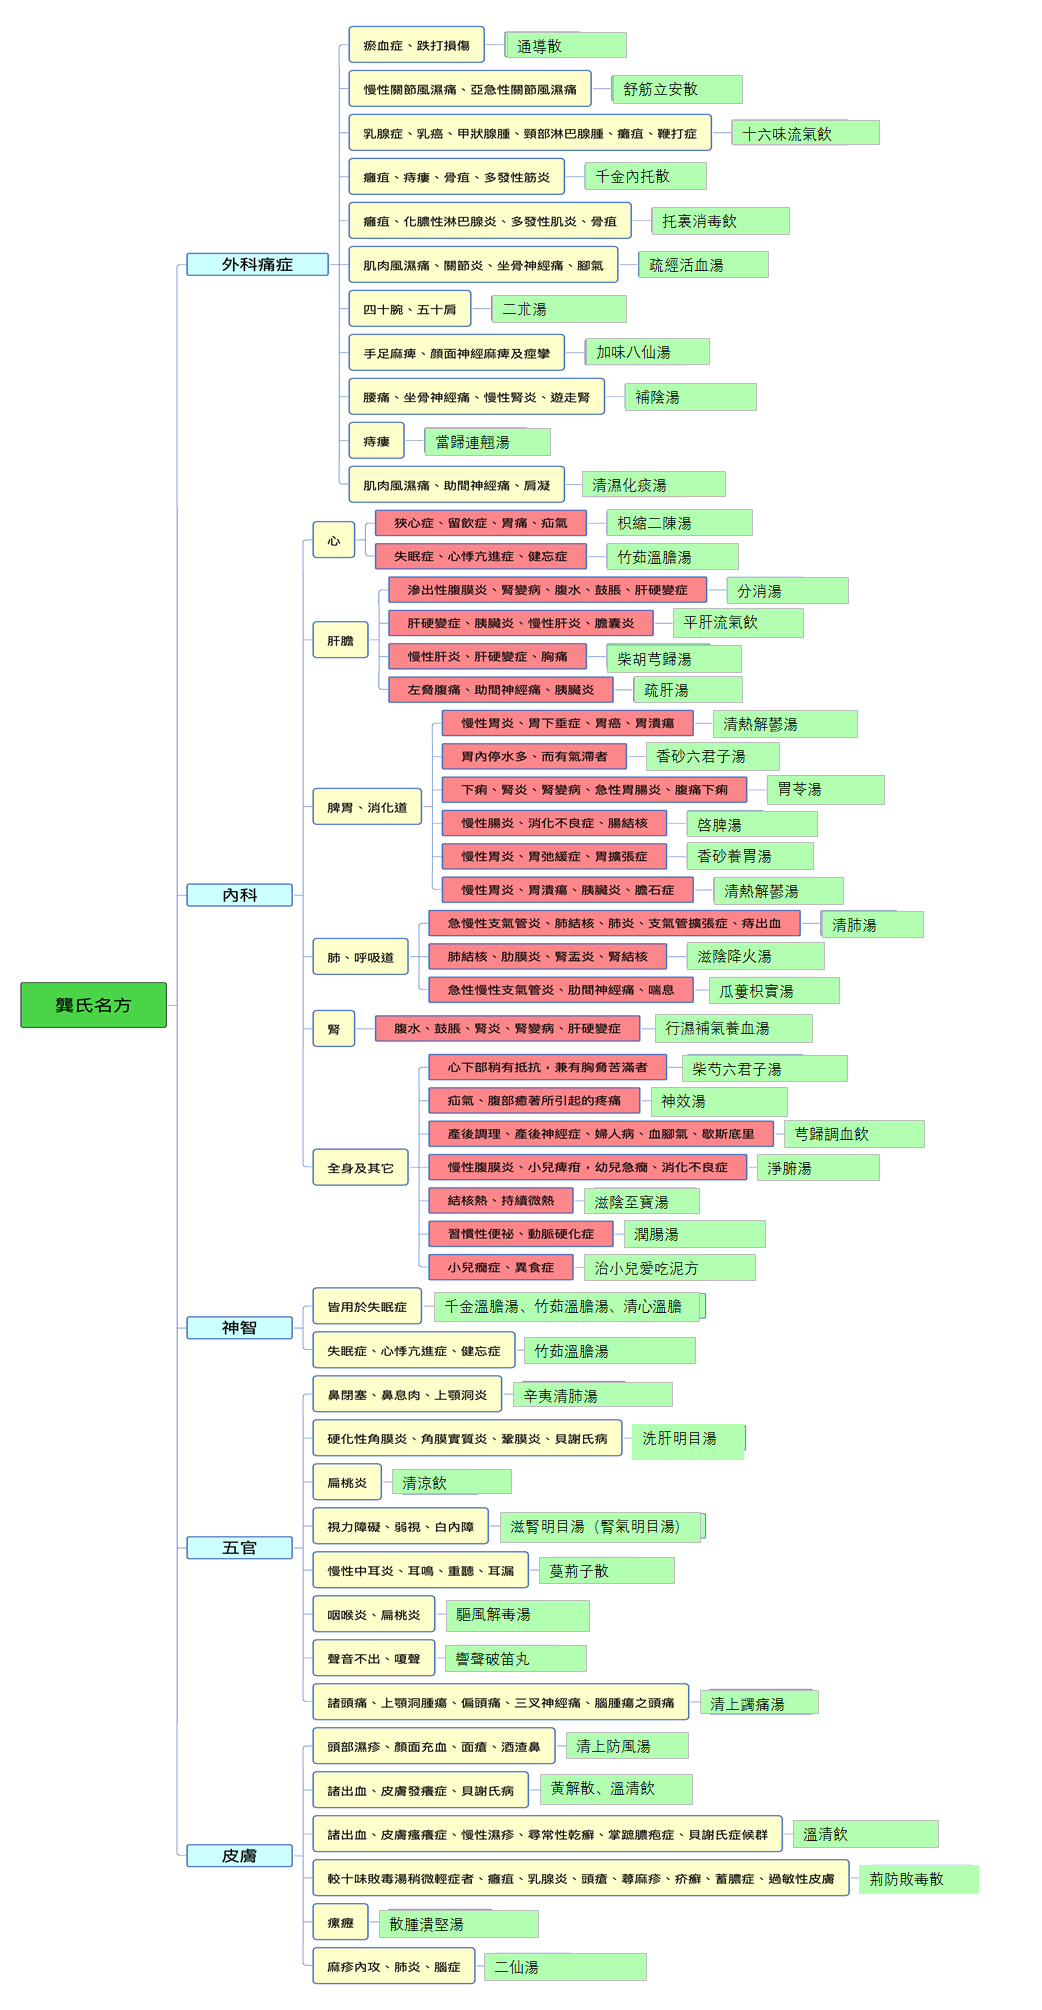
Task: Click the 全身及其它 node
Action: click(360, 1168)
